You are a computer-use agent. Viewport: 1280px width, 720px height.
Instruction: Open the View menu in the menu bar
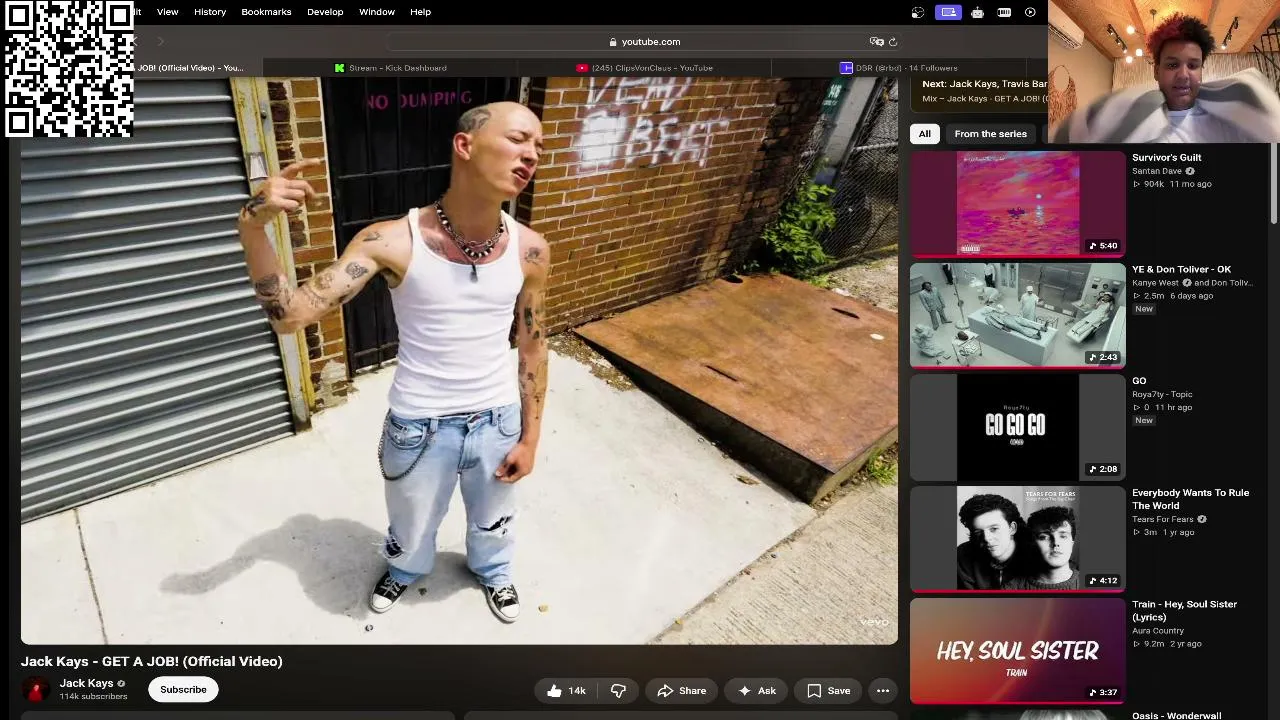pyautogui.click(x=167, y=12)
